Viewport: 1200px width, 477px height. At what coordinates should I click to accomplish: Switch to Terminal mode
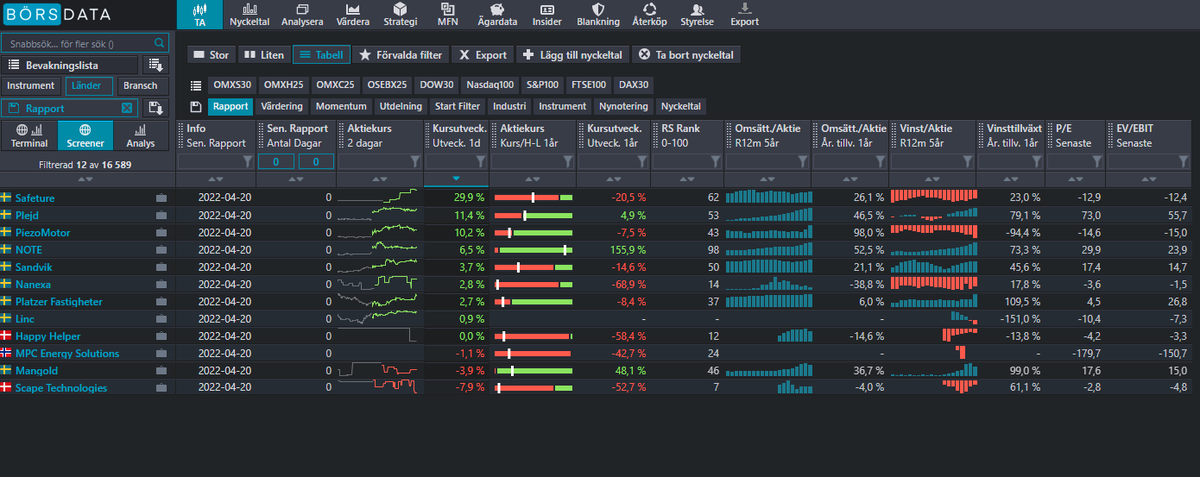tap(29, 135)
